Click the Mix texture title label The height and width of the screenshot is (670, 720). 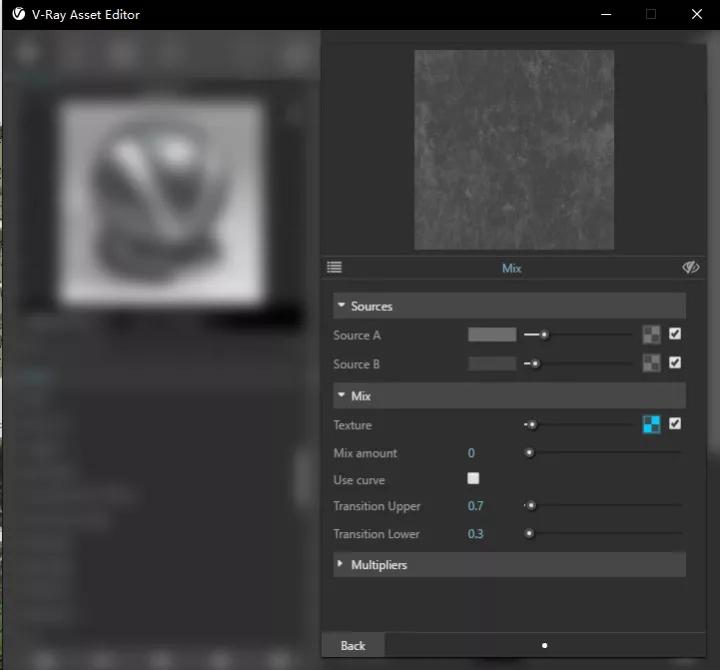(512, 268)
